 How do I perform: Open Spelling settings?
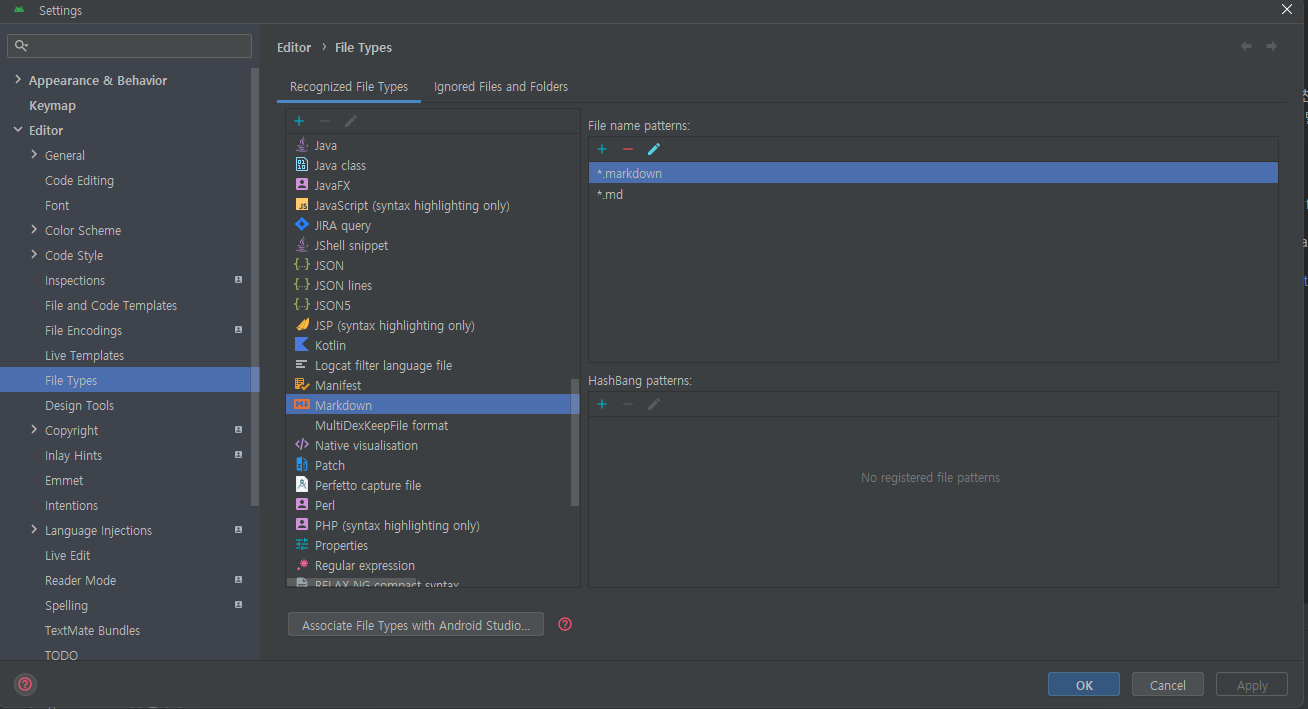(66, 605)
